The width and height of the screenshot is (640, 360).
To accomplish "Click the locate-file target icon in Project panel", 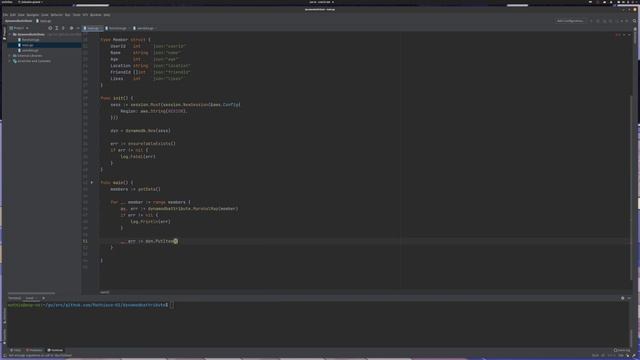I will [x=50, y=28].
